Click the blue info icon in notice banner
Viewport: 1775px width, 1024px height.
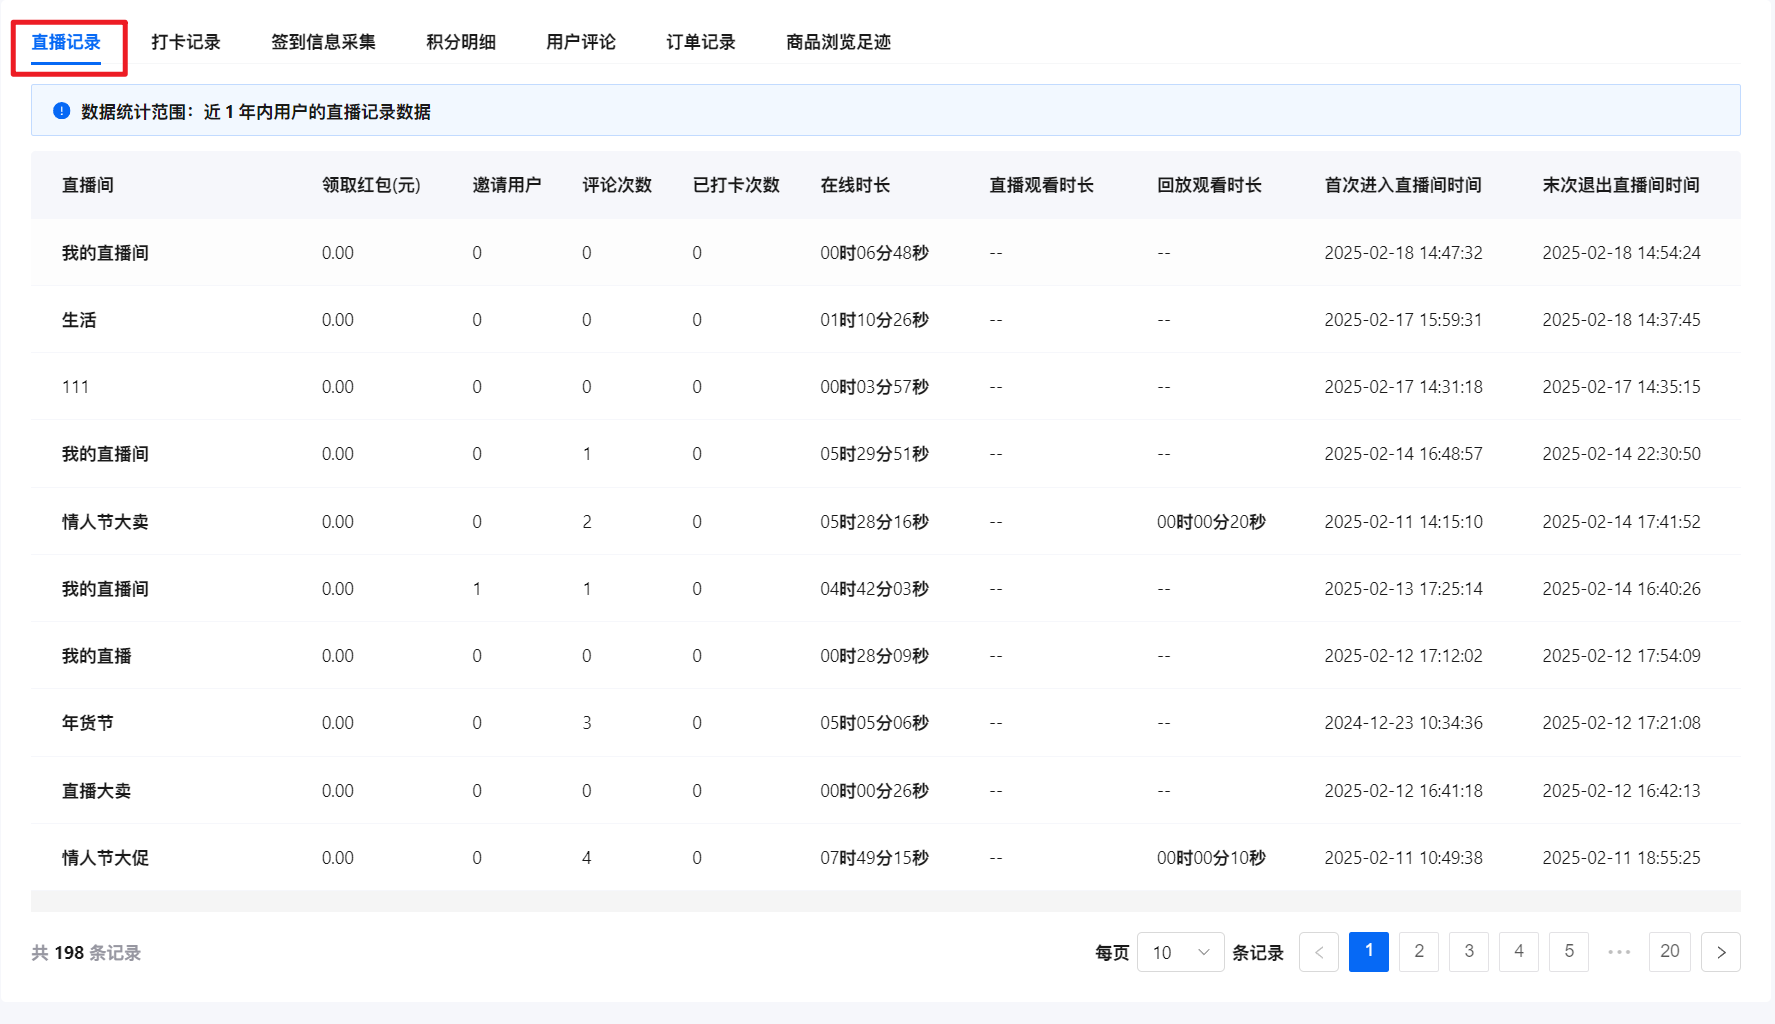coord(62,111)
